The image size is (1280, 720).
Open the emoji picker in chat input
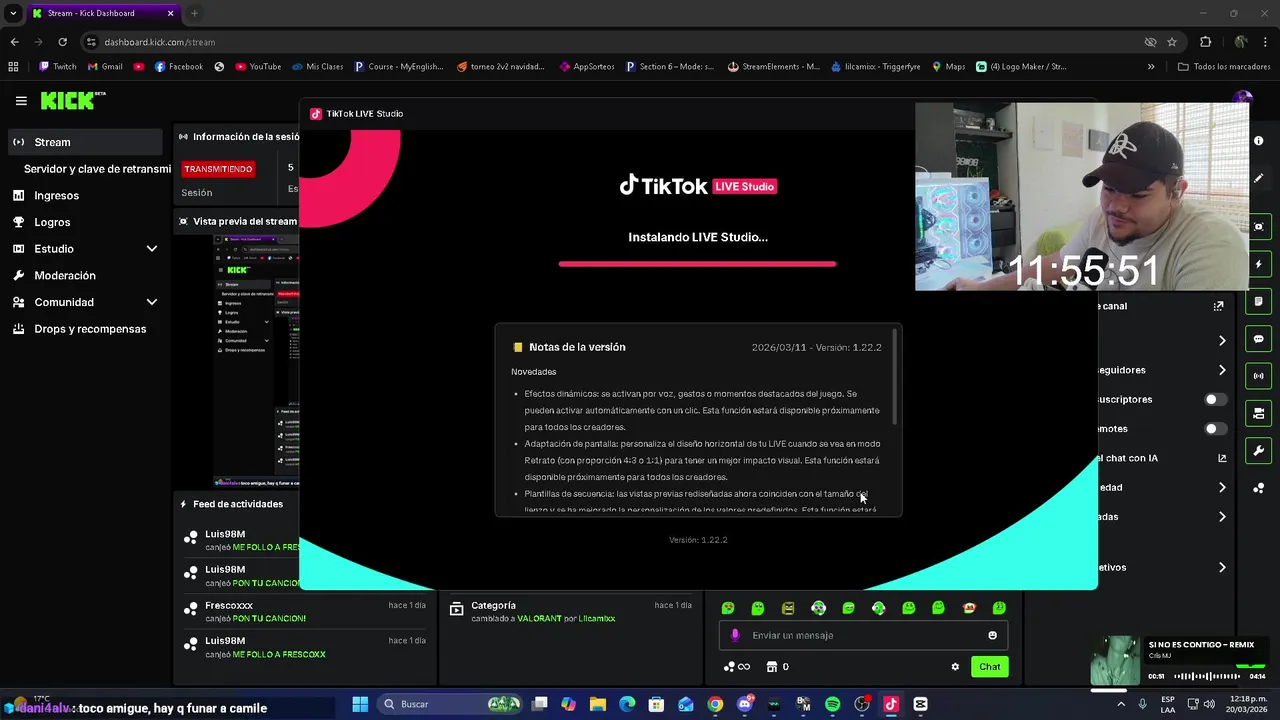pos(992,635)
